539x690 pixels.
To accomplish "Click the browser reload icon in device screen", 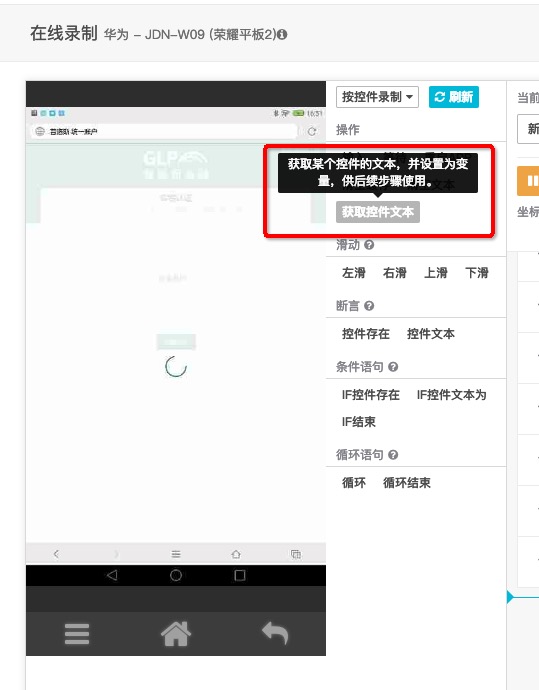I will pyautogui.click(x=312, y=131).
